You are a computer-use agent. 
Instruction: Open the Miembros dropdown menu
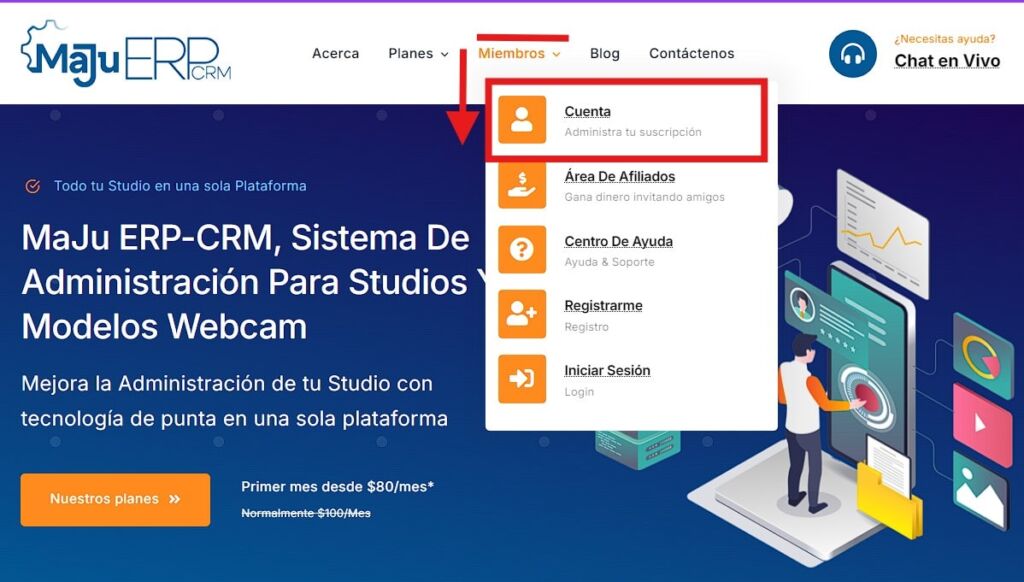512,54
